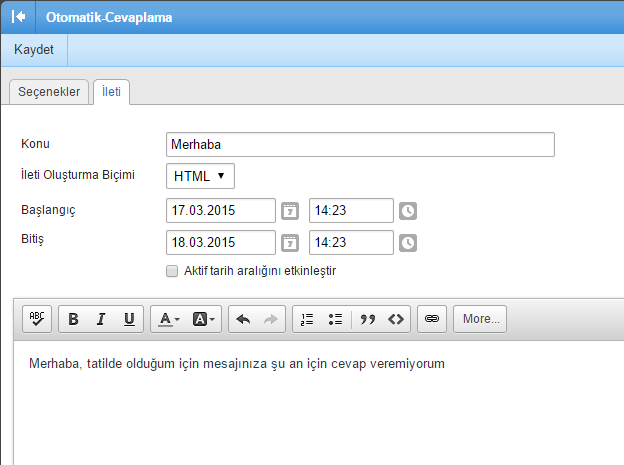
Task: Undo the last edit in editor
Action: point(243,319)
